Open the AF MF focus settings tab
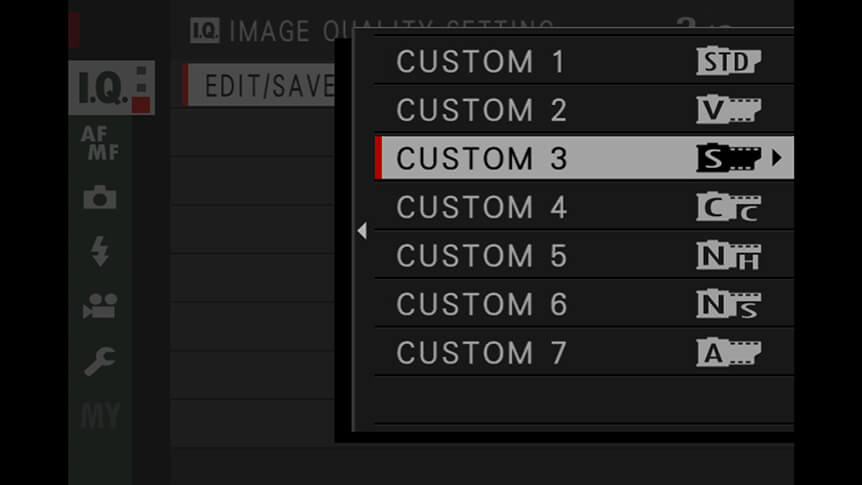Viewport: 862px width, 485px height. [x=100, y=143]
